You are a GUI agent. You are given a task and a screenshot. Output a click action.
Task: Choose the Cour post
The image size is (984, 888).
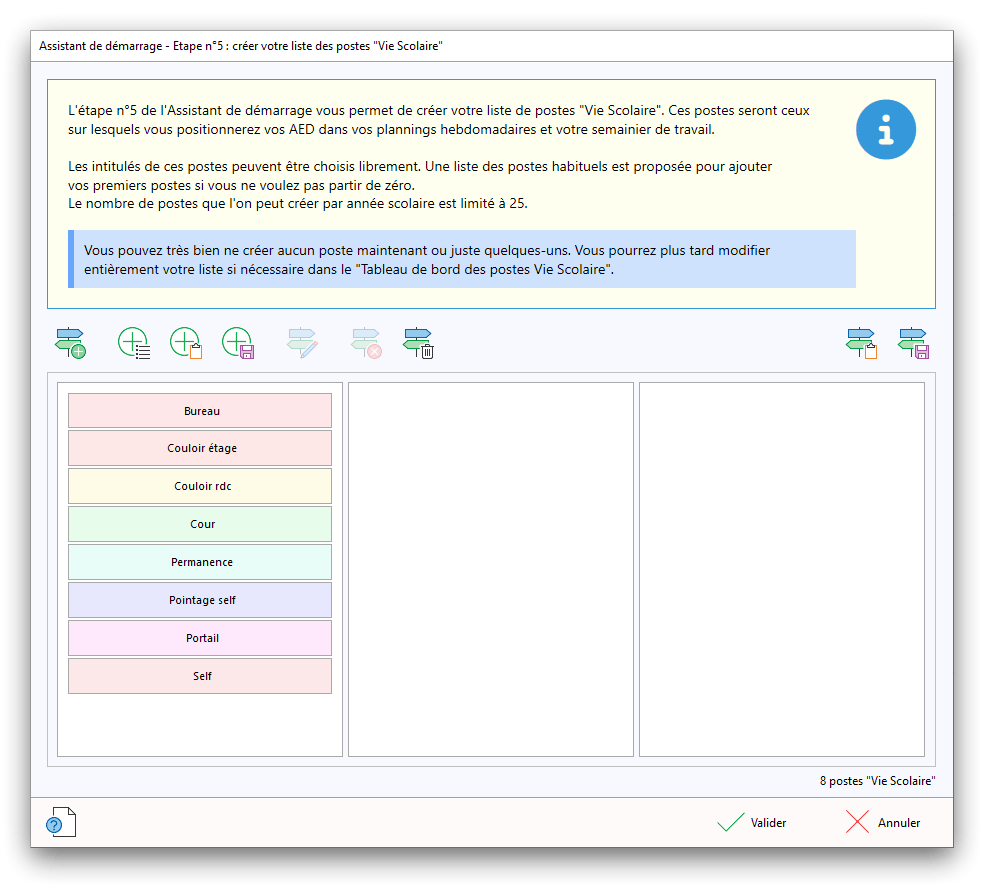[200, 524]
